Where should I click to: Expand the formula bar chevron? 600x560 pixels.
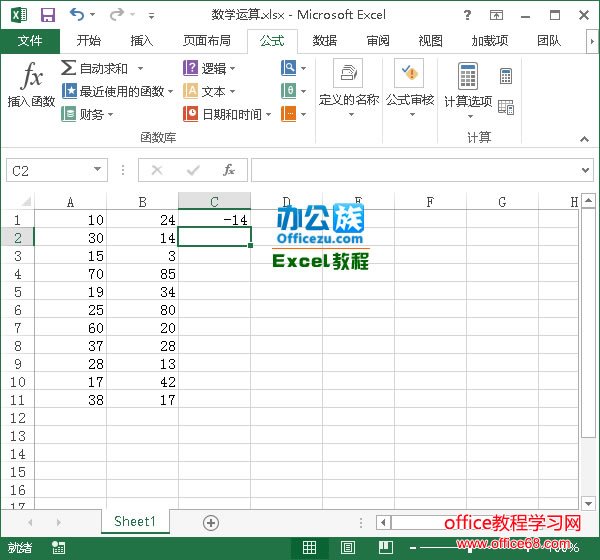click(585, 170)
